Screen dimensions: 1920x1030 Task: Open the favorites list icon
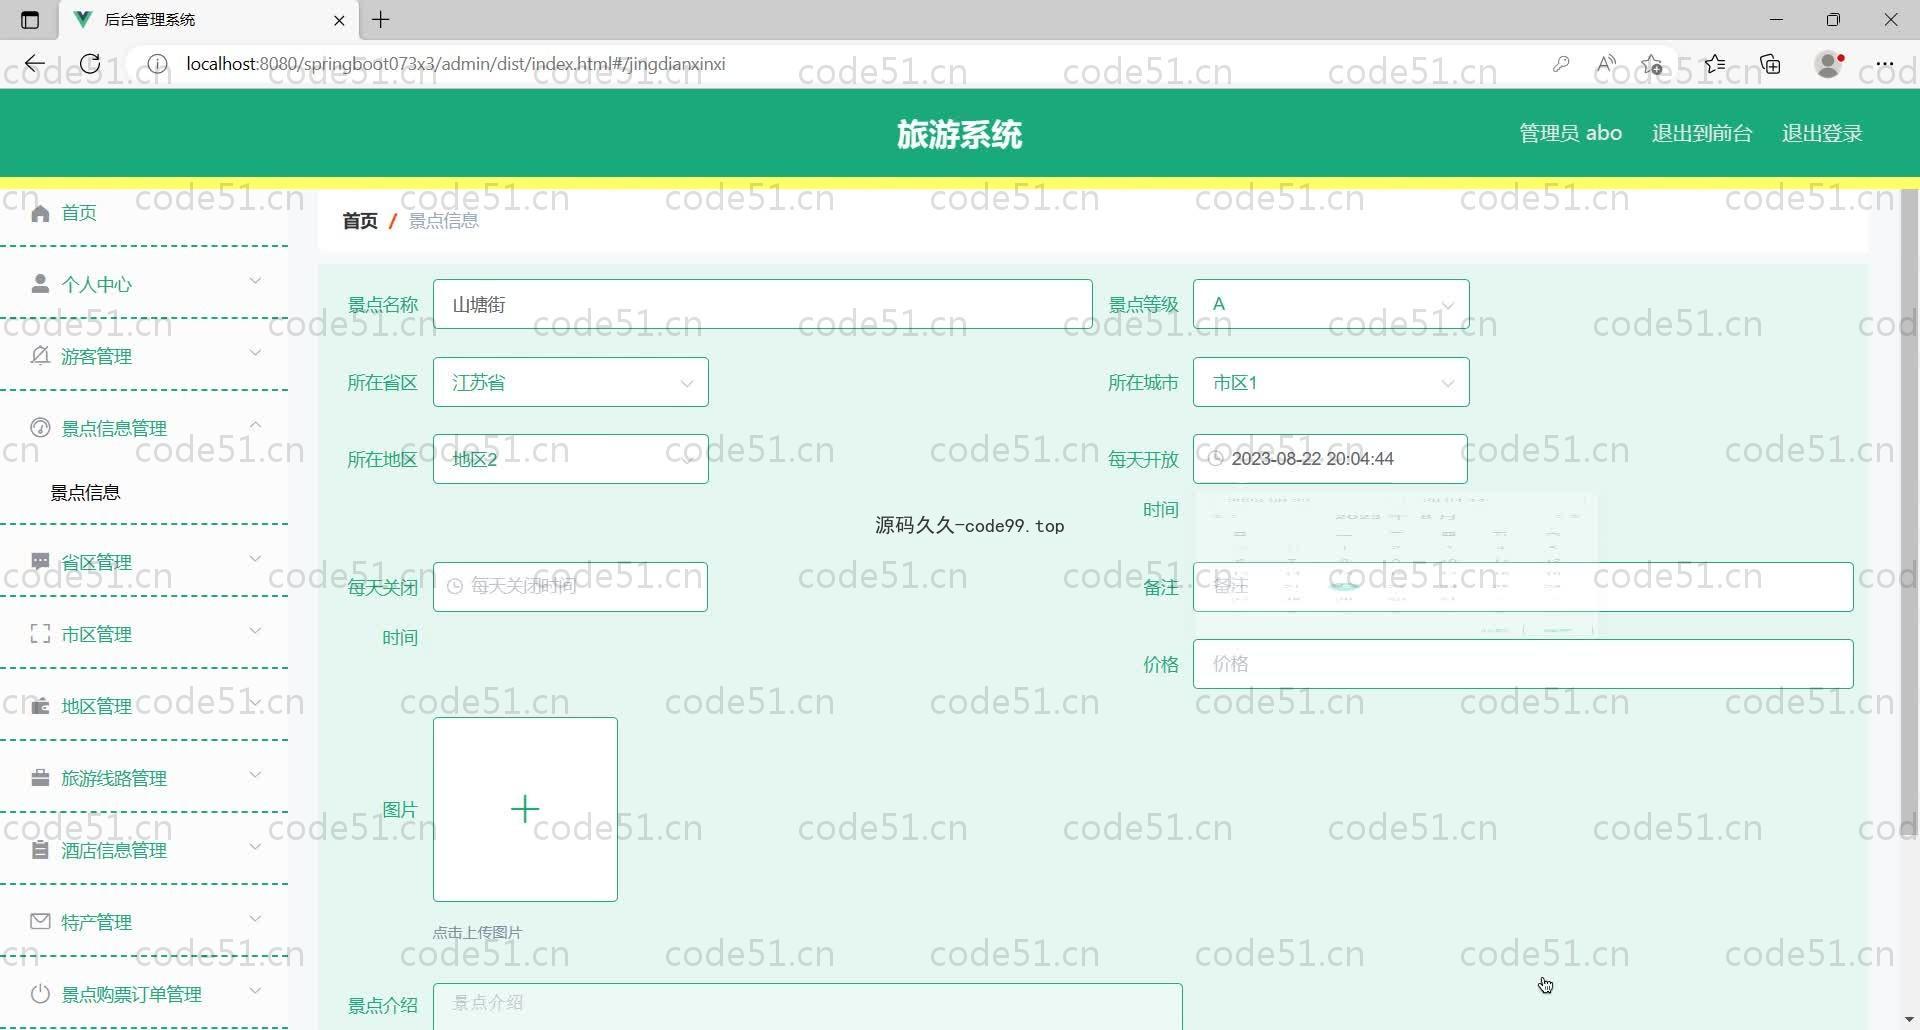point(1715,64)
